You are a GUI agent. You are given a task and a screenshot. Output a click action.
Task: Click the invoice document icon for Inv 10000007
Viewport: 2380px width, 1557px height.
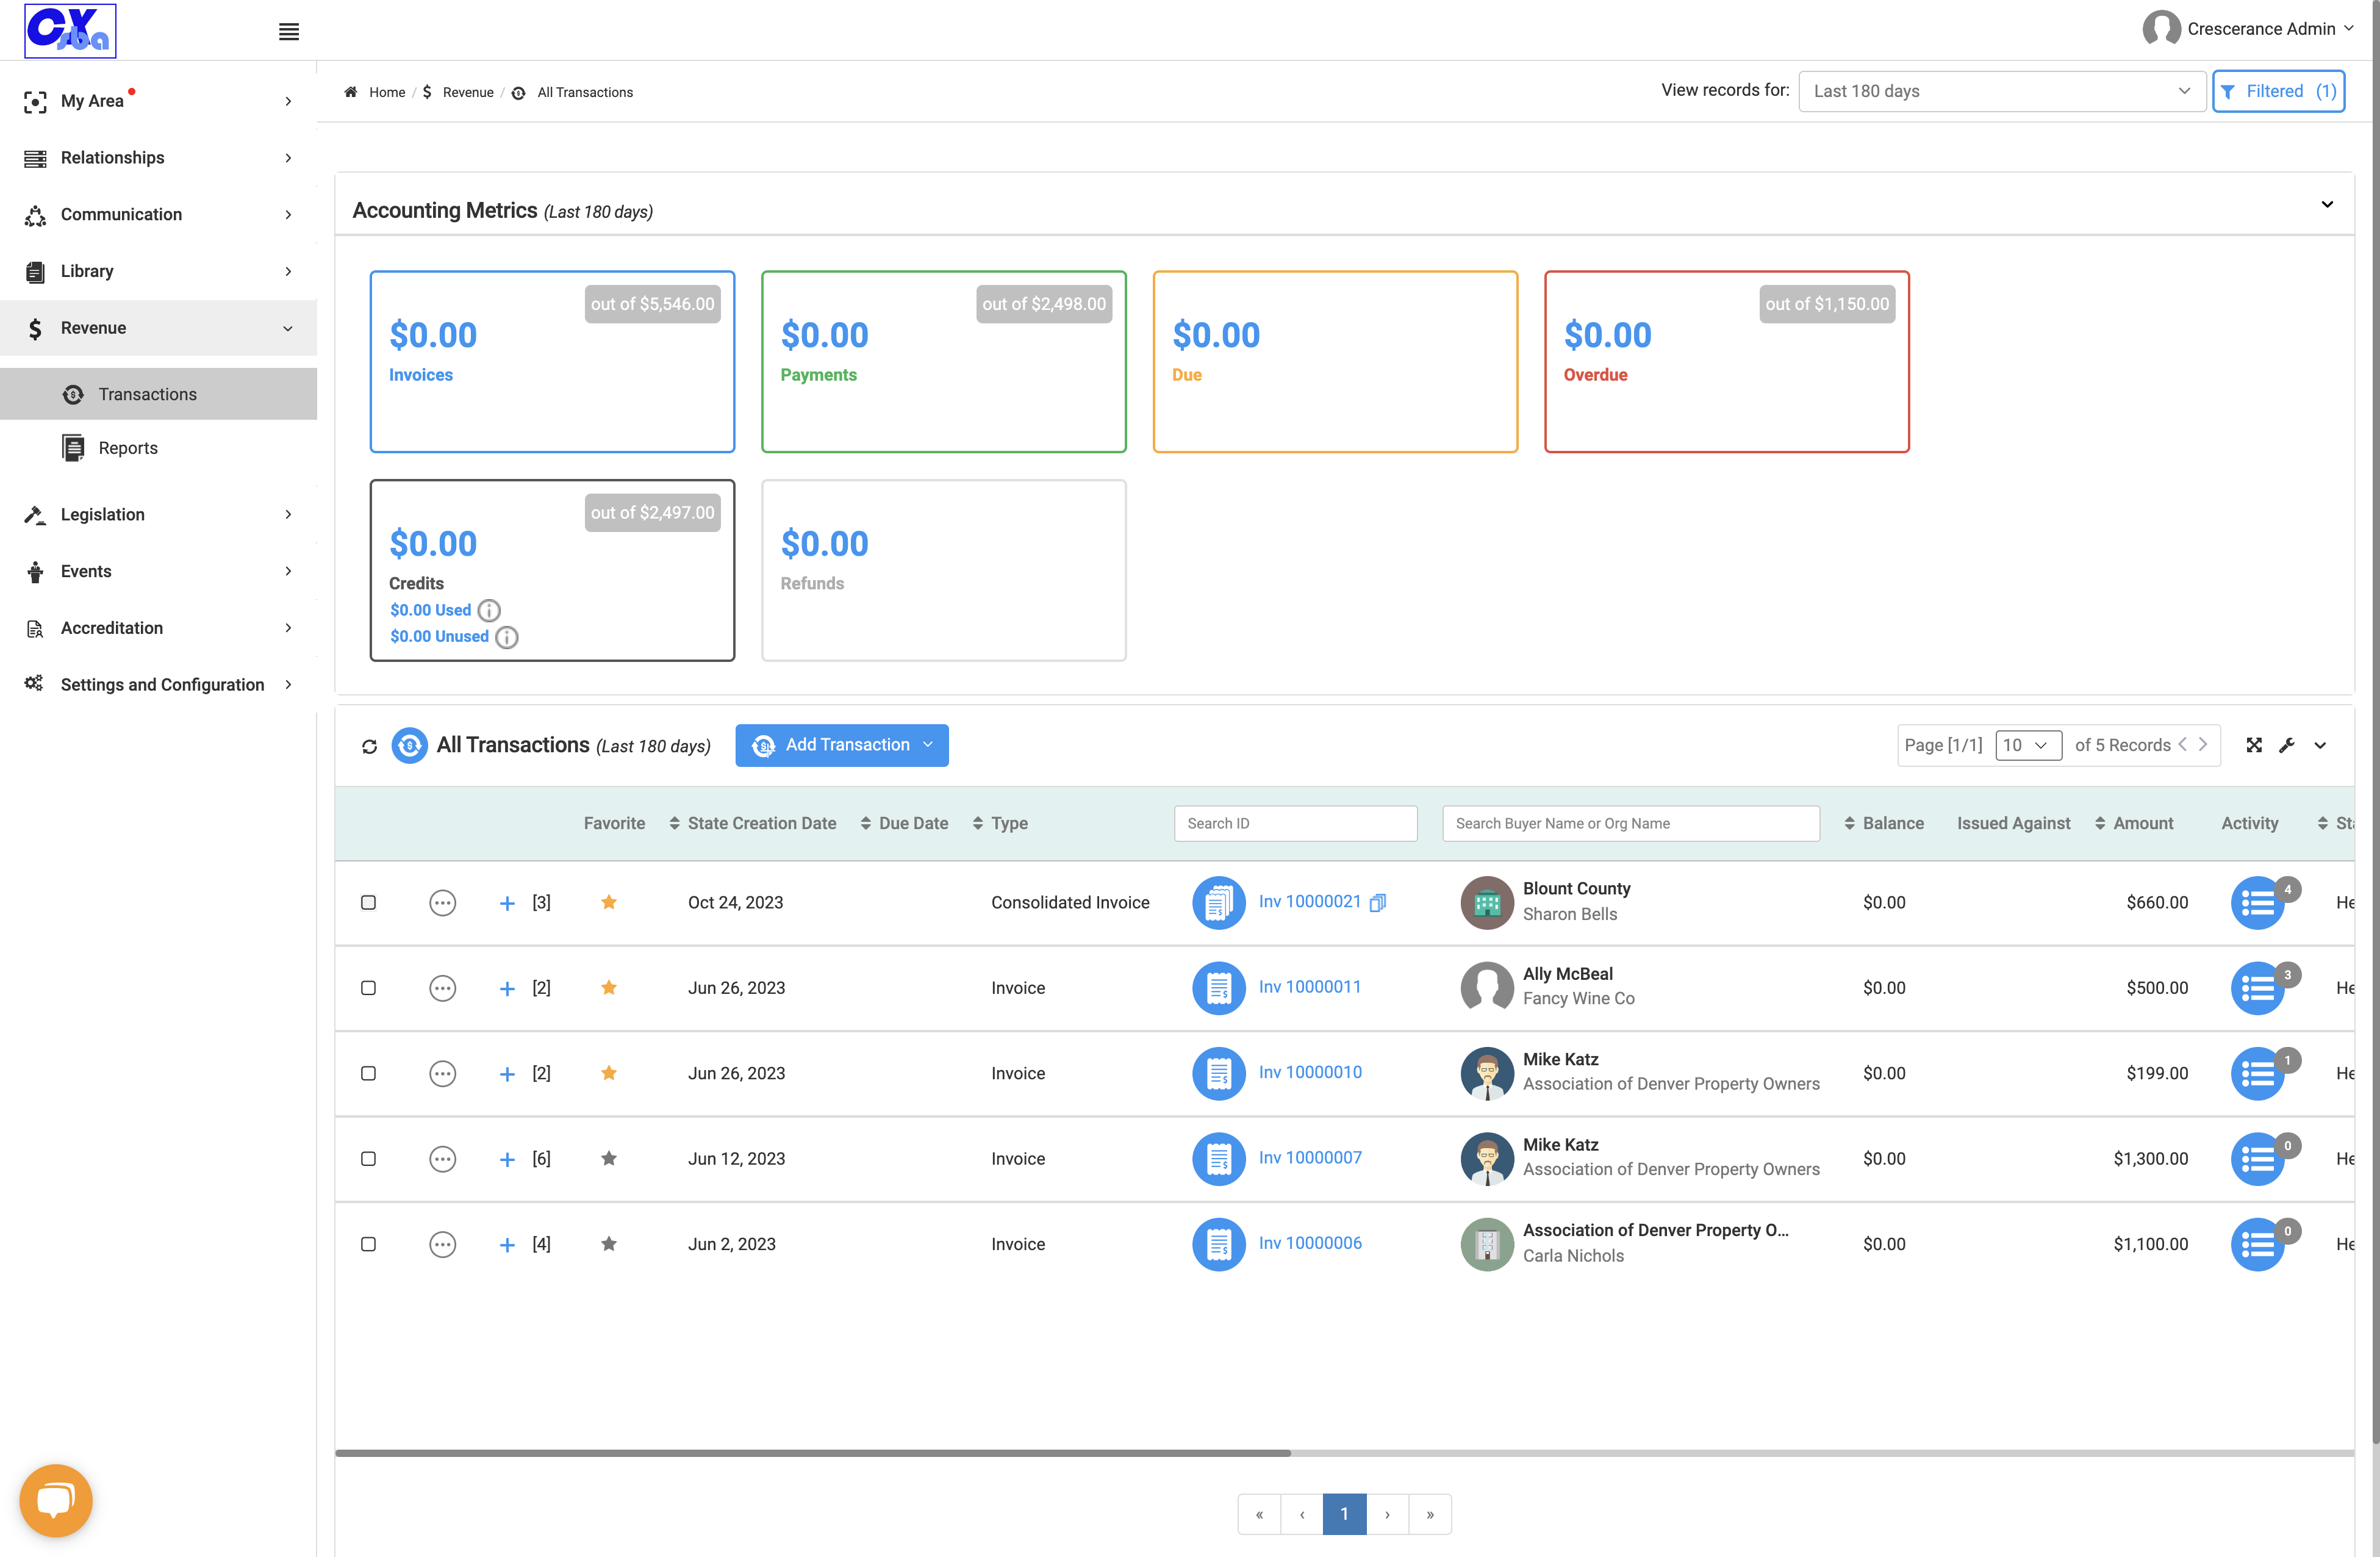click(x=1218, y=1159)
